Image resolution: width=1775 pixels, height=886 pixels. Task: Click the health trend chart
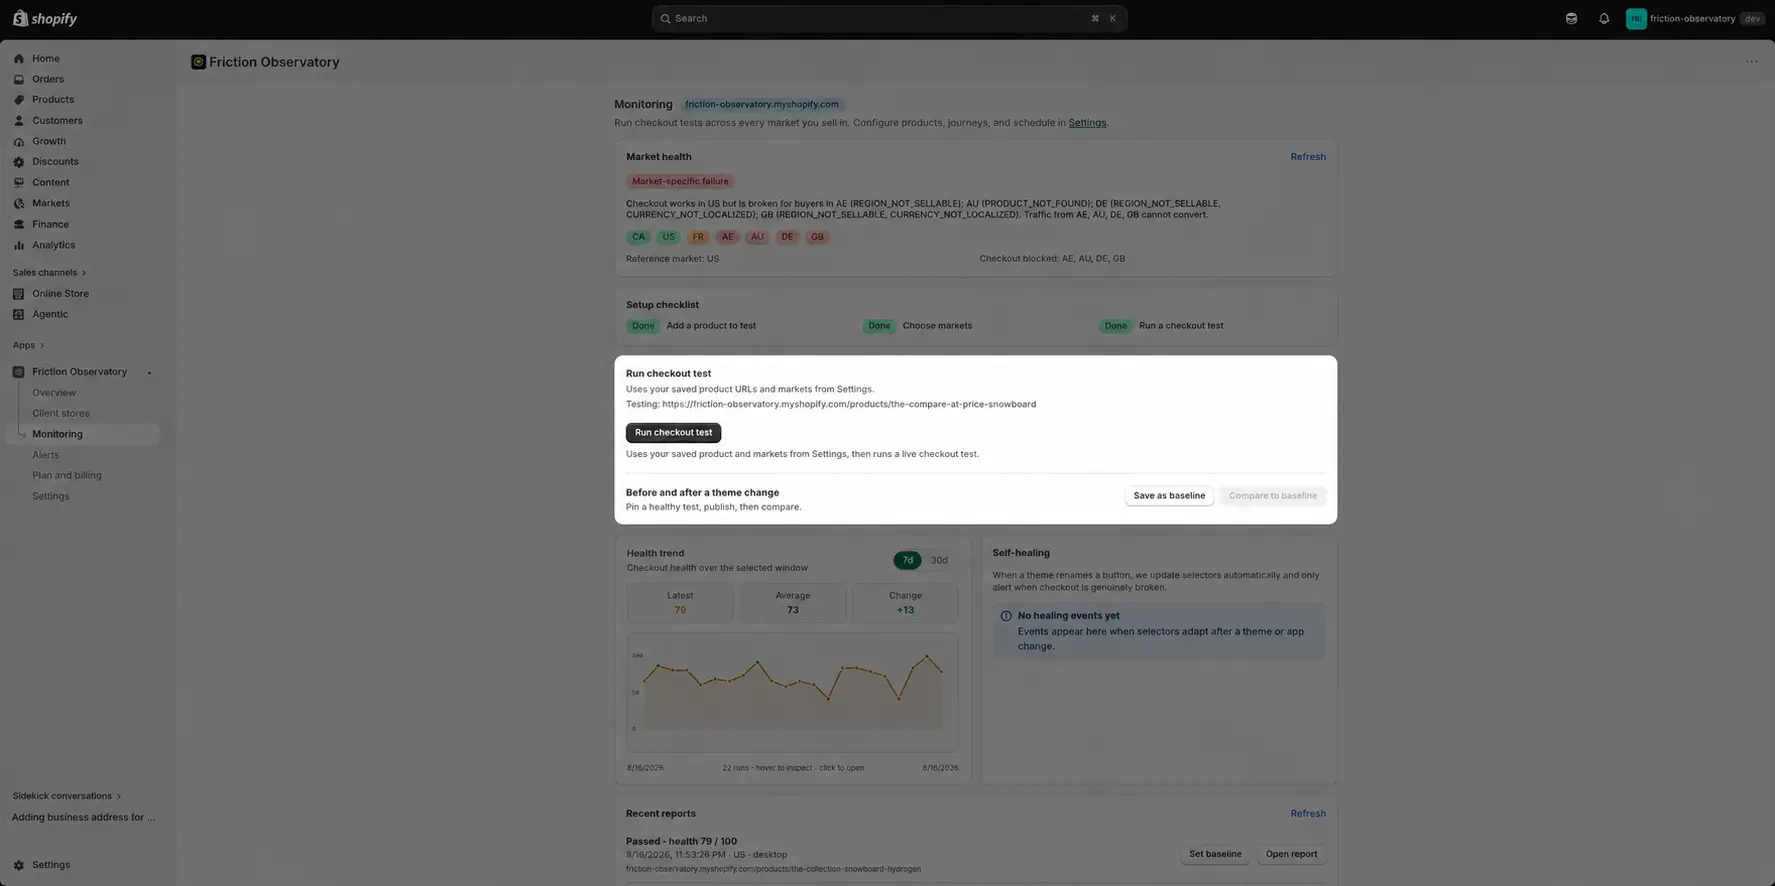(x=792, y=692)
